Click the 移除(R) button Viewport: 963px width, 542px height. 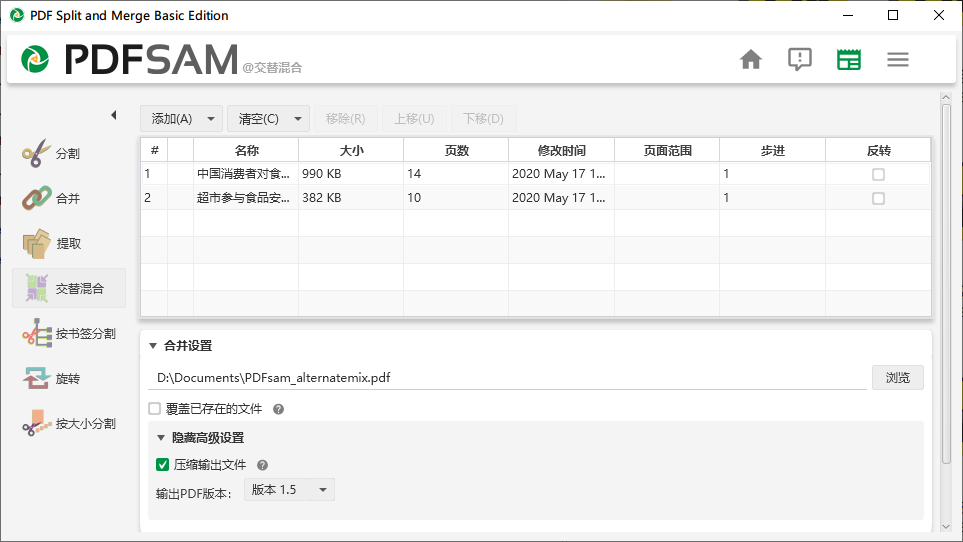pyautogui.click(x=345, y=118)
